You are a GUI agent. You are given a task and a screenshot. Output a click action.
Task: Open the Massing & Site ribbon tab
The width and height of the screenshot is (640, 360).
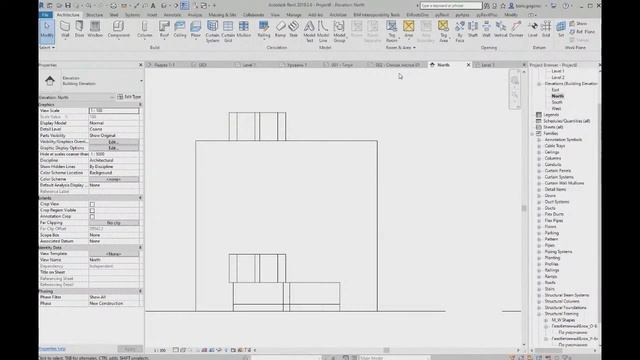tap(222, 15)
